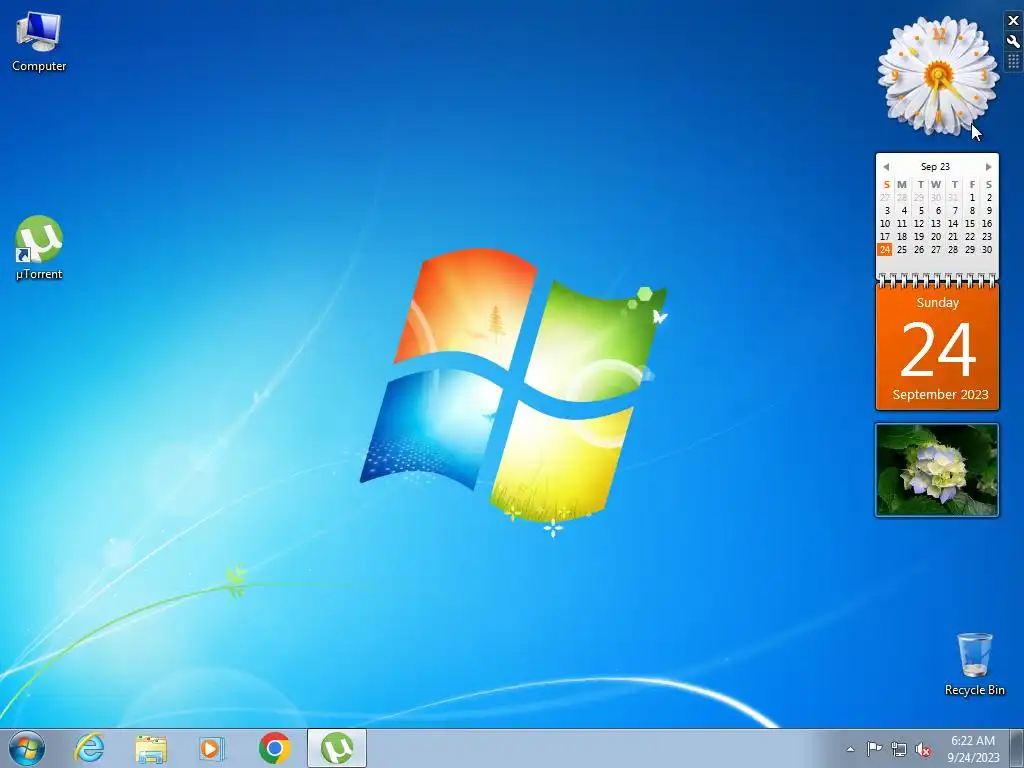Select day 30 in calendar gadget
This screenshot has height=768, width=1024.
(x=987, y=249)
